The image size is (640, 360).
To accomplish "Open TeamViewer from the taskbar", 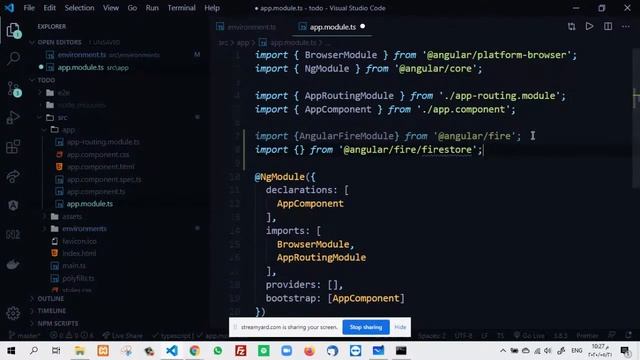I will click(x=355, y=351).
